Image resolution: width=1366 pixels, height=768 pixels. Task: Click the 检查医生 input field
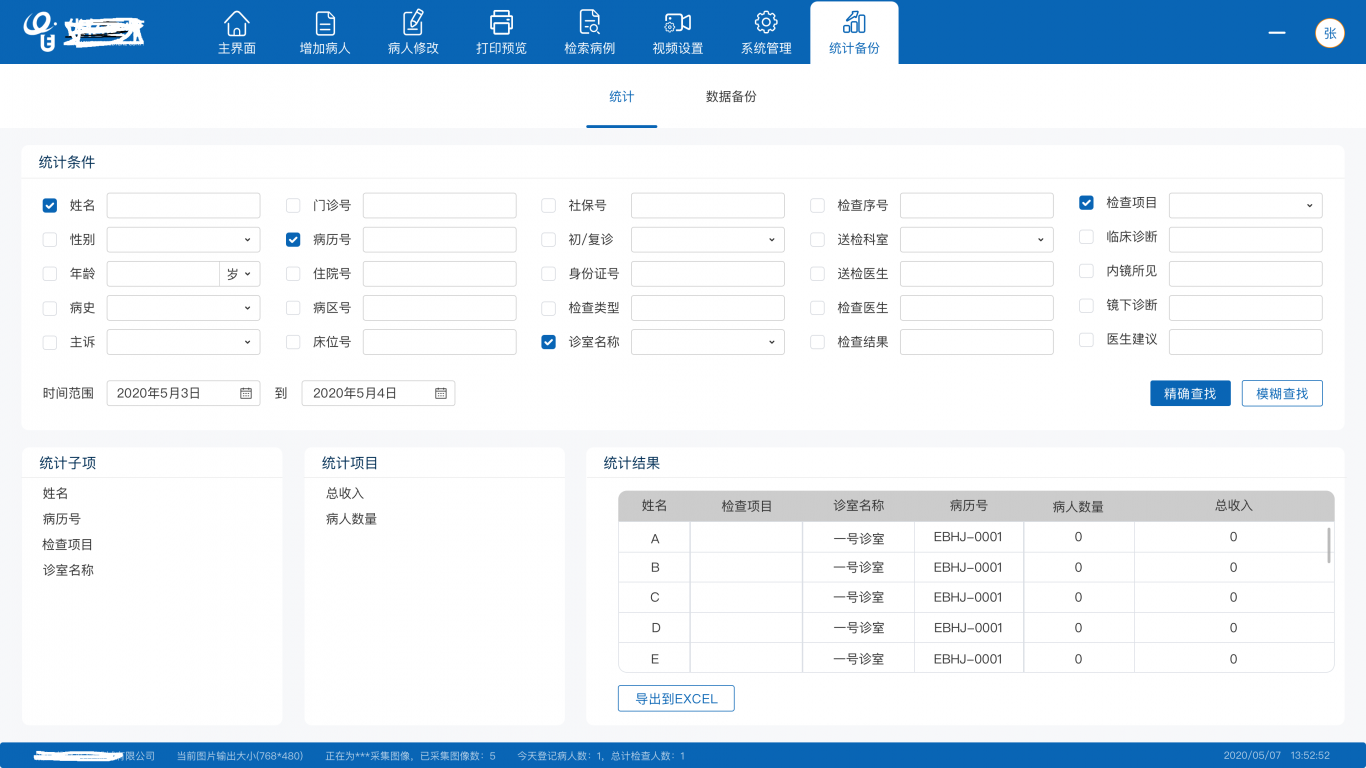click(x=977, y=307)
